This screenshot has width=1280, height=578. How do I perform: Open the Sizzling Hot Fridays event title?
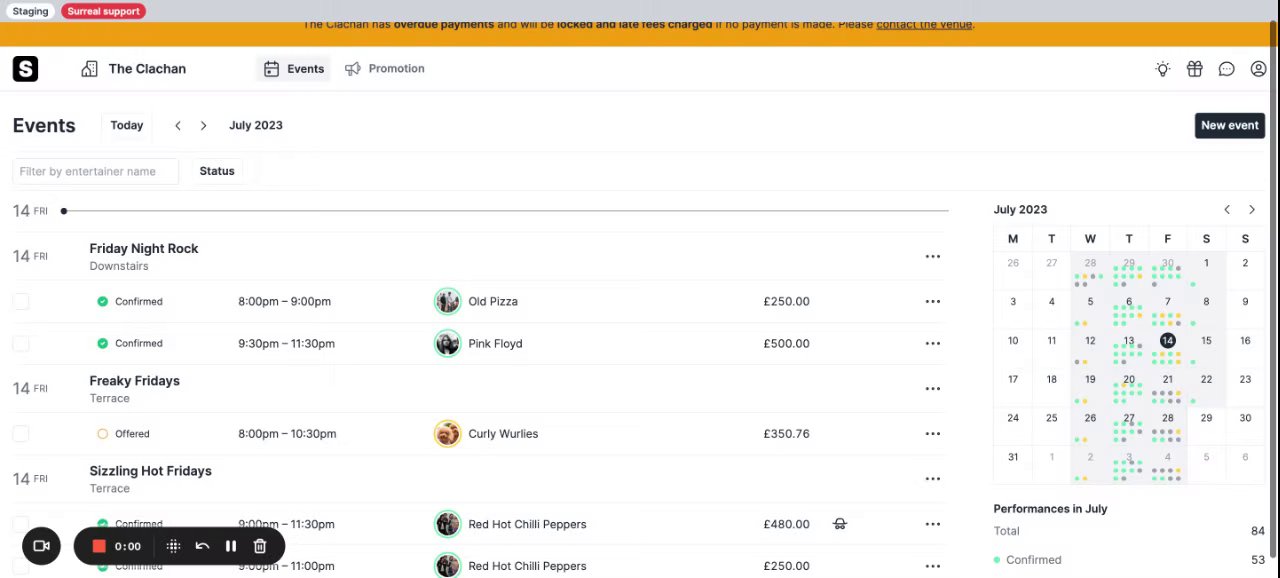(150, 471)
